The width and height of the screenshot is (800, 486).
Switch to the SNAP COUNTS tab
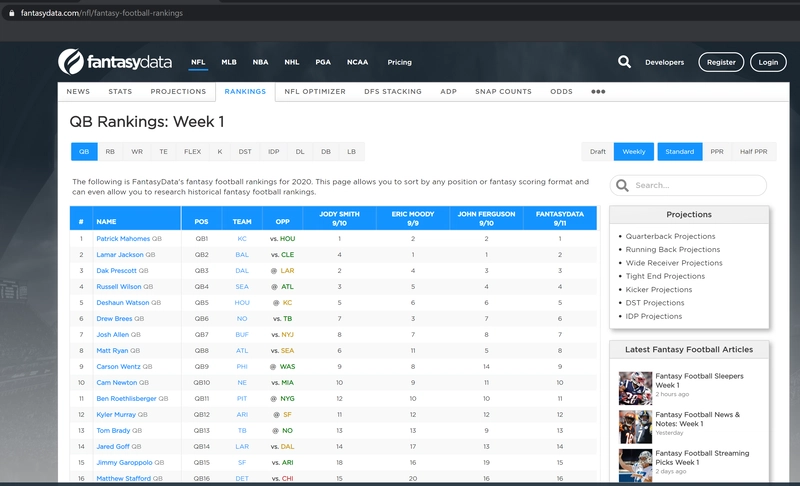[x=503, y=92]
